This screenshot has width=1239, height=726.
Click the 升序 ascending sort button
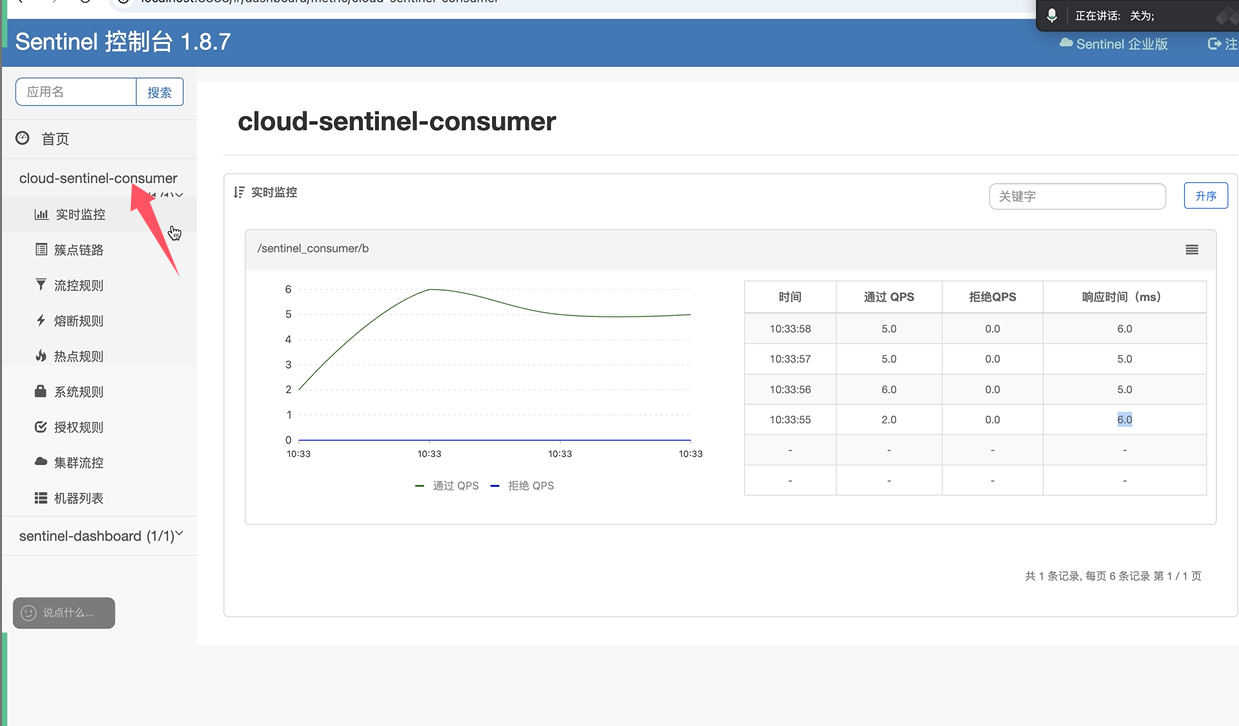click(1206, 196)
